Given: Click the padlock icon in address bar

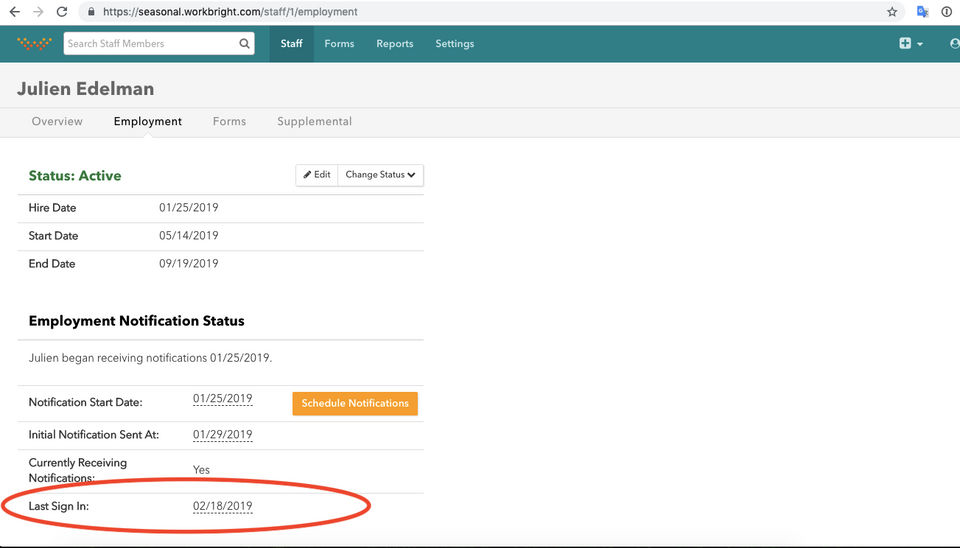Looking at the screenshot, I should coord(91,12).
